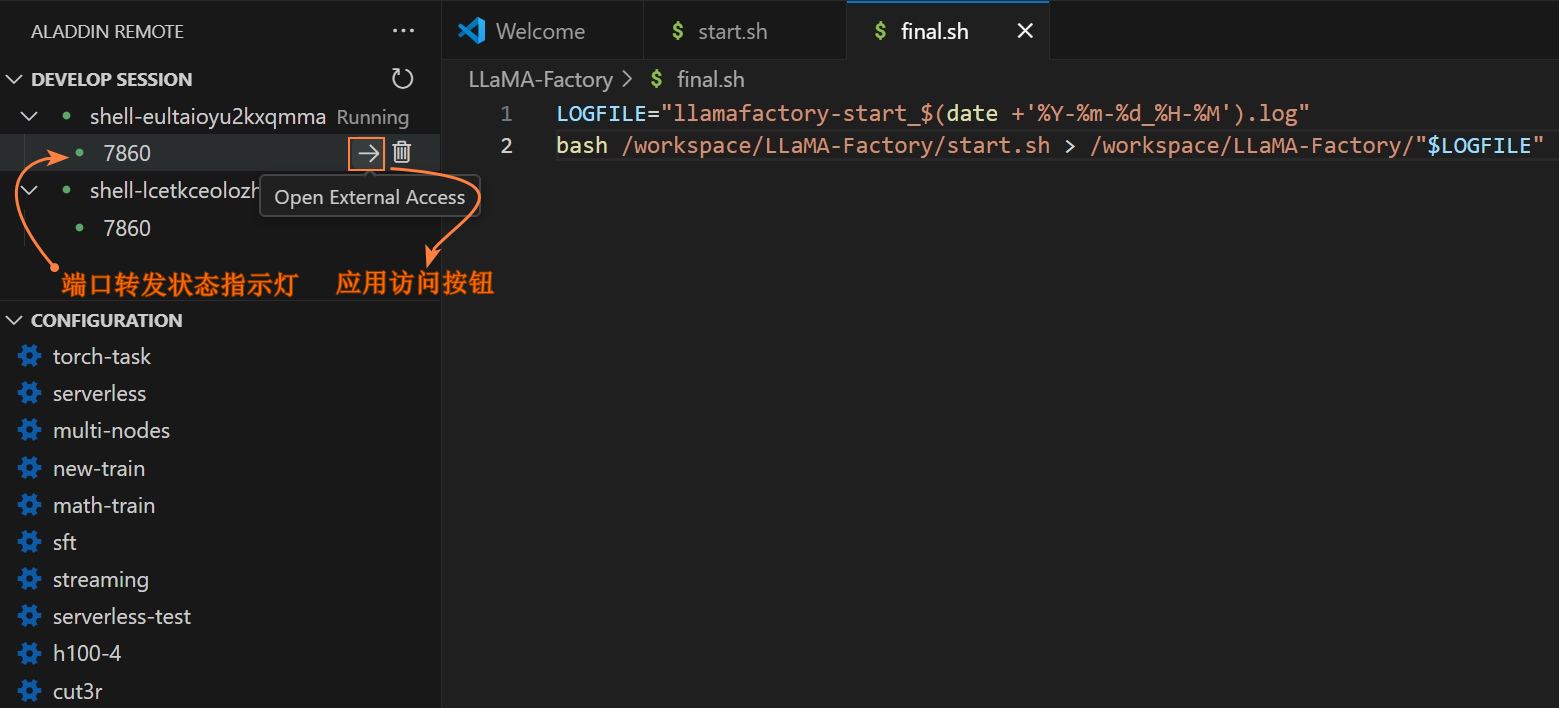
Task: Switch to the Welcome tab
Action: (540, 31)
